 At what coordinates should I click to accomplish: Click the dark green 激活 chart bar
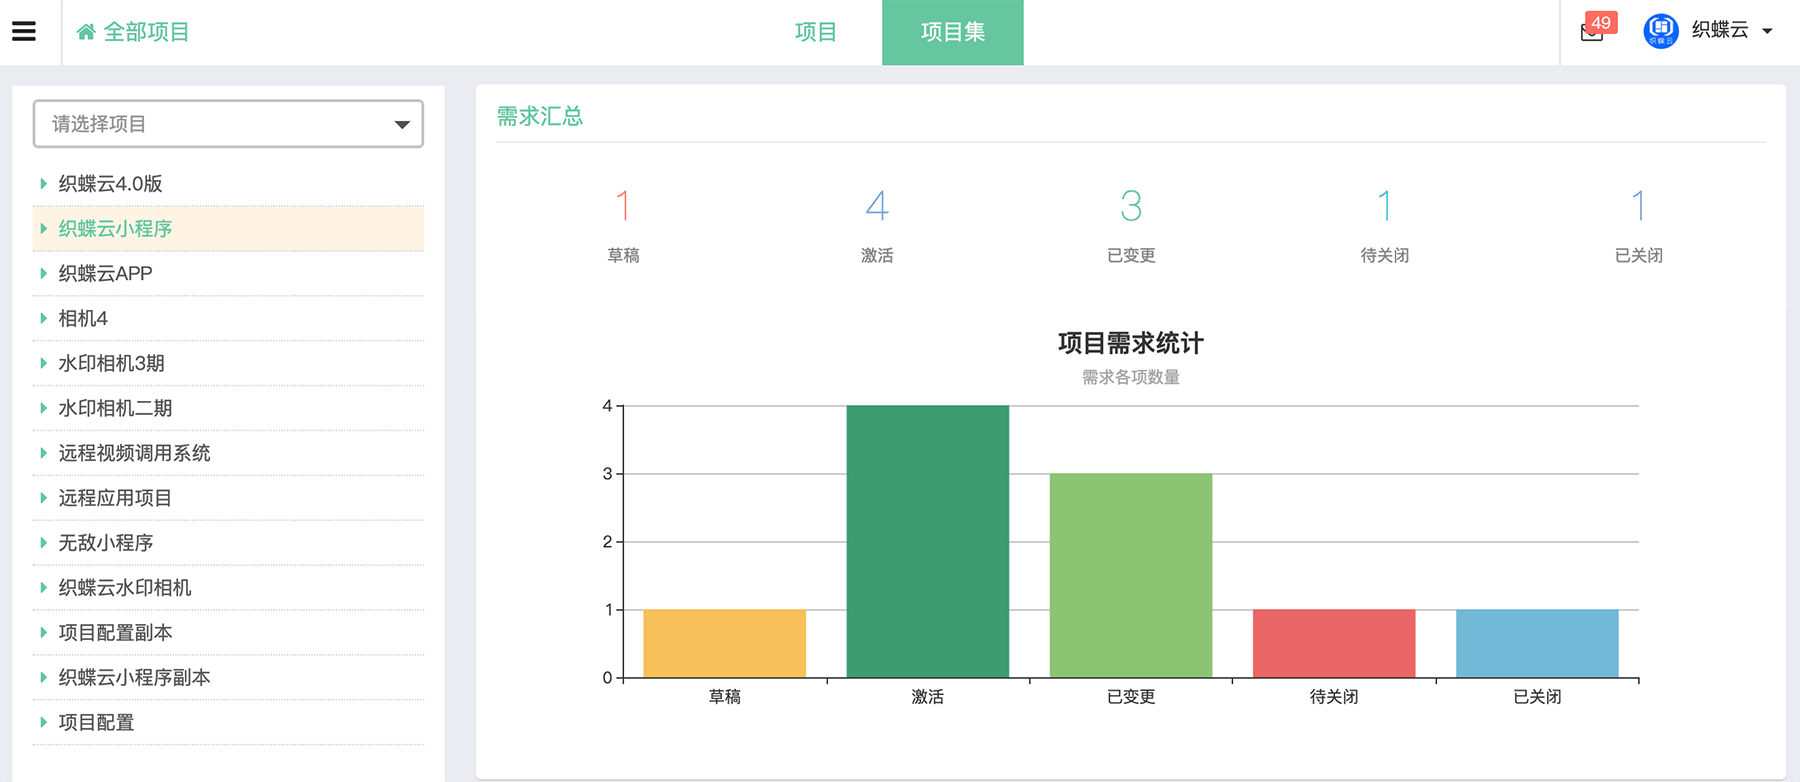[x=928, y=542]
